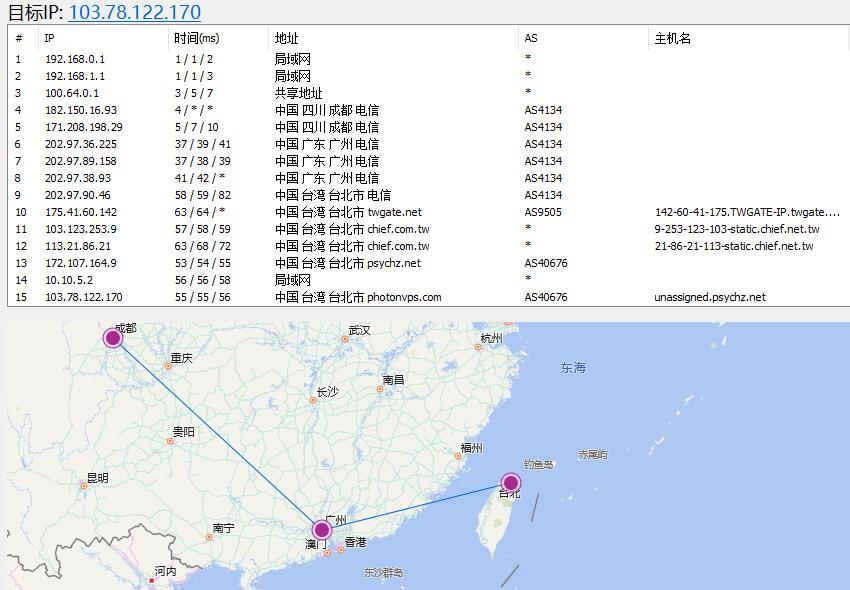Click the target IP link 103.78.122.170
Screen dimensions: 850x590
tap(134, 12)
